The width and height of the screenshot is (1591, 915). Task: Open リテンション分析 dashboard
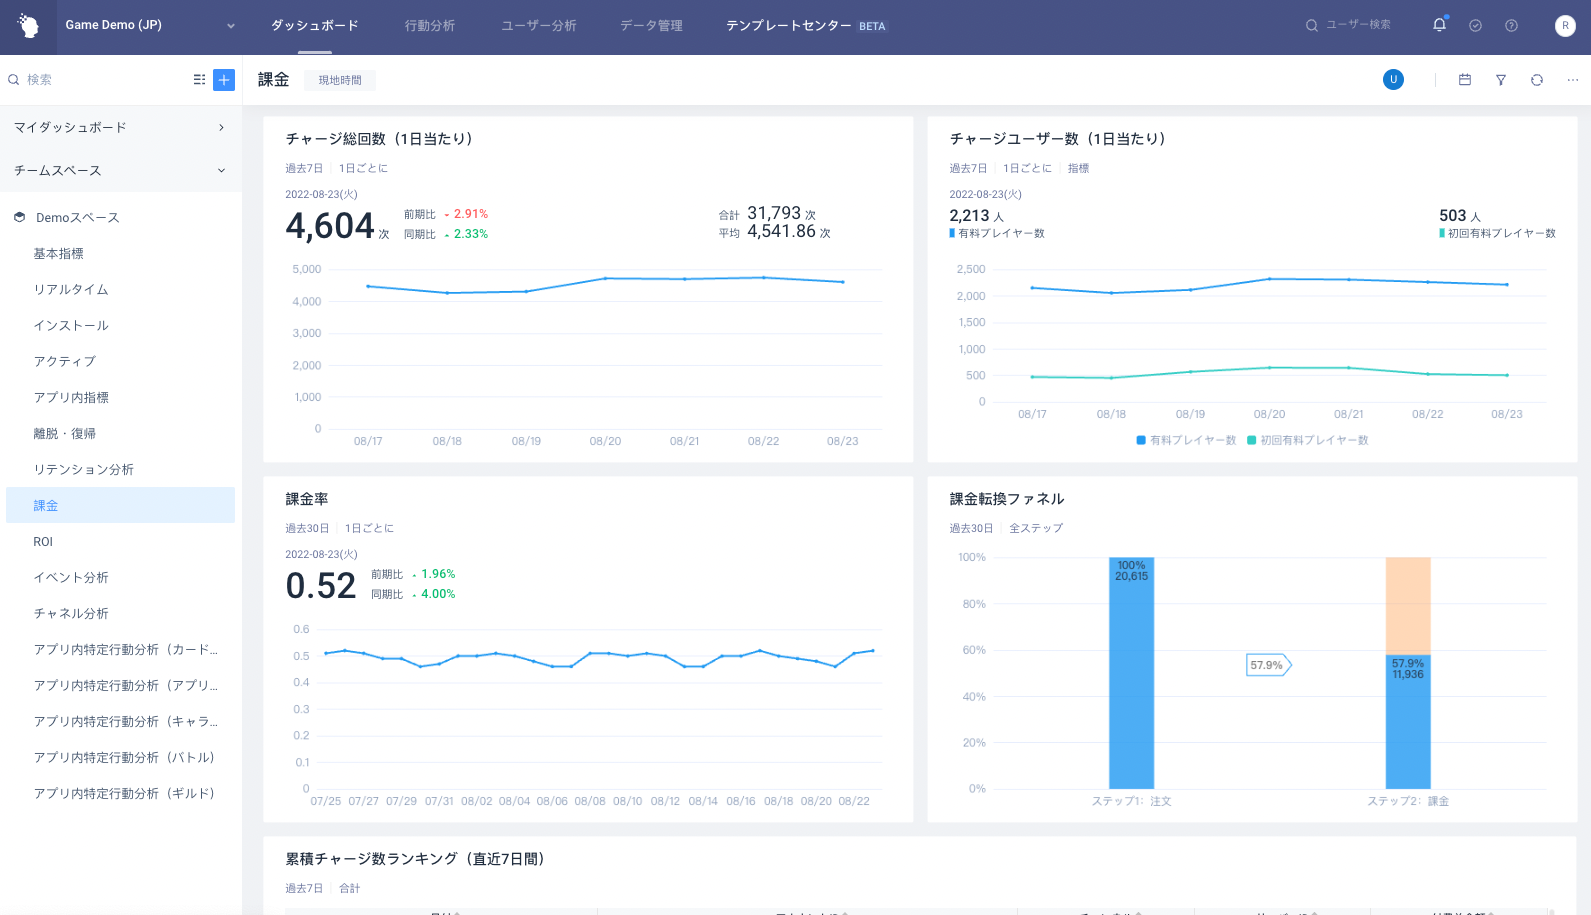[84, 470]
